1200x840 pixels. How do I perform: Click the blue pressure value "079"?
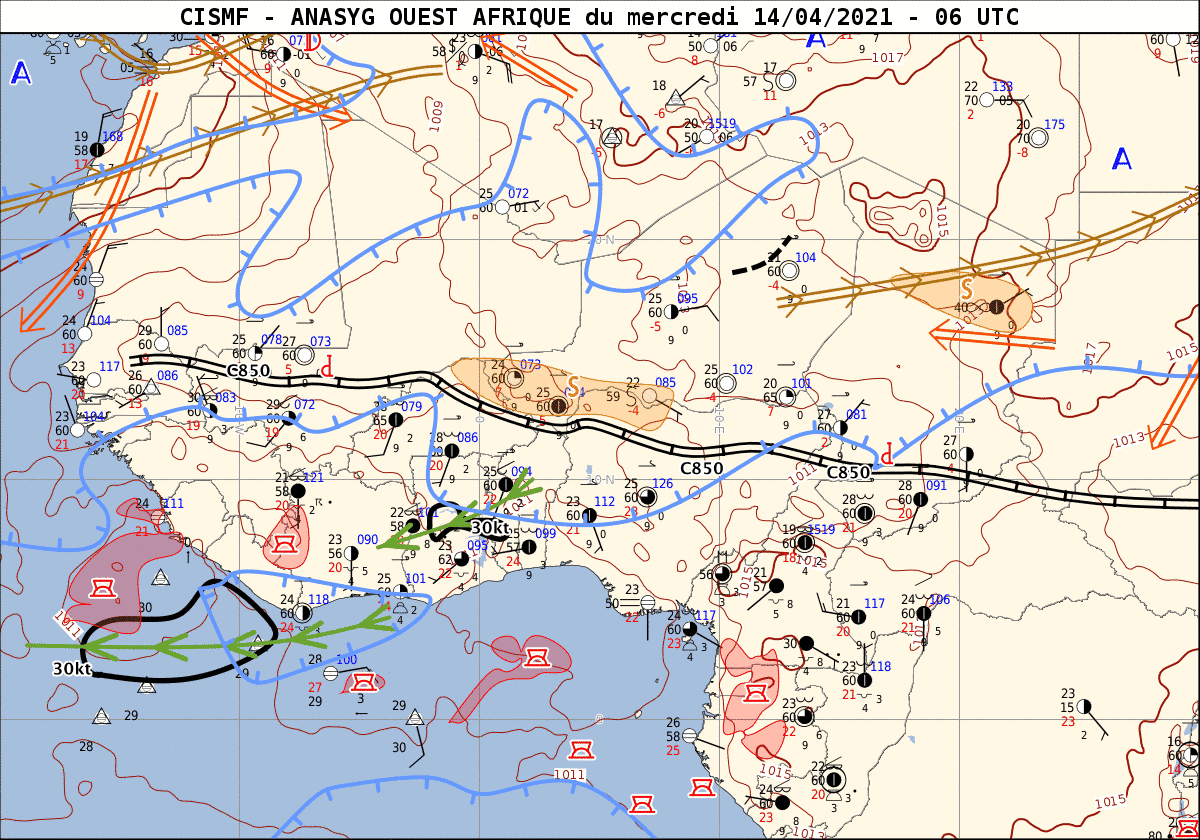click(411, 407)
